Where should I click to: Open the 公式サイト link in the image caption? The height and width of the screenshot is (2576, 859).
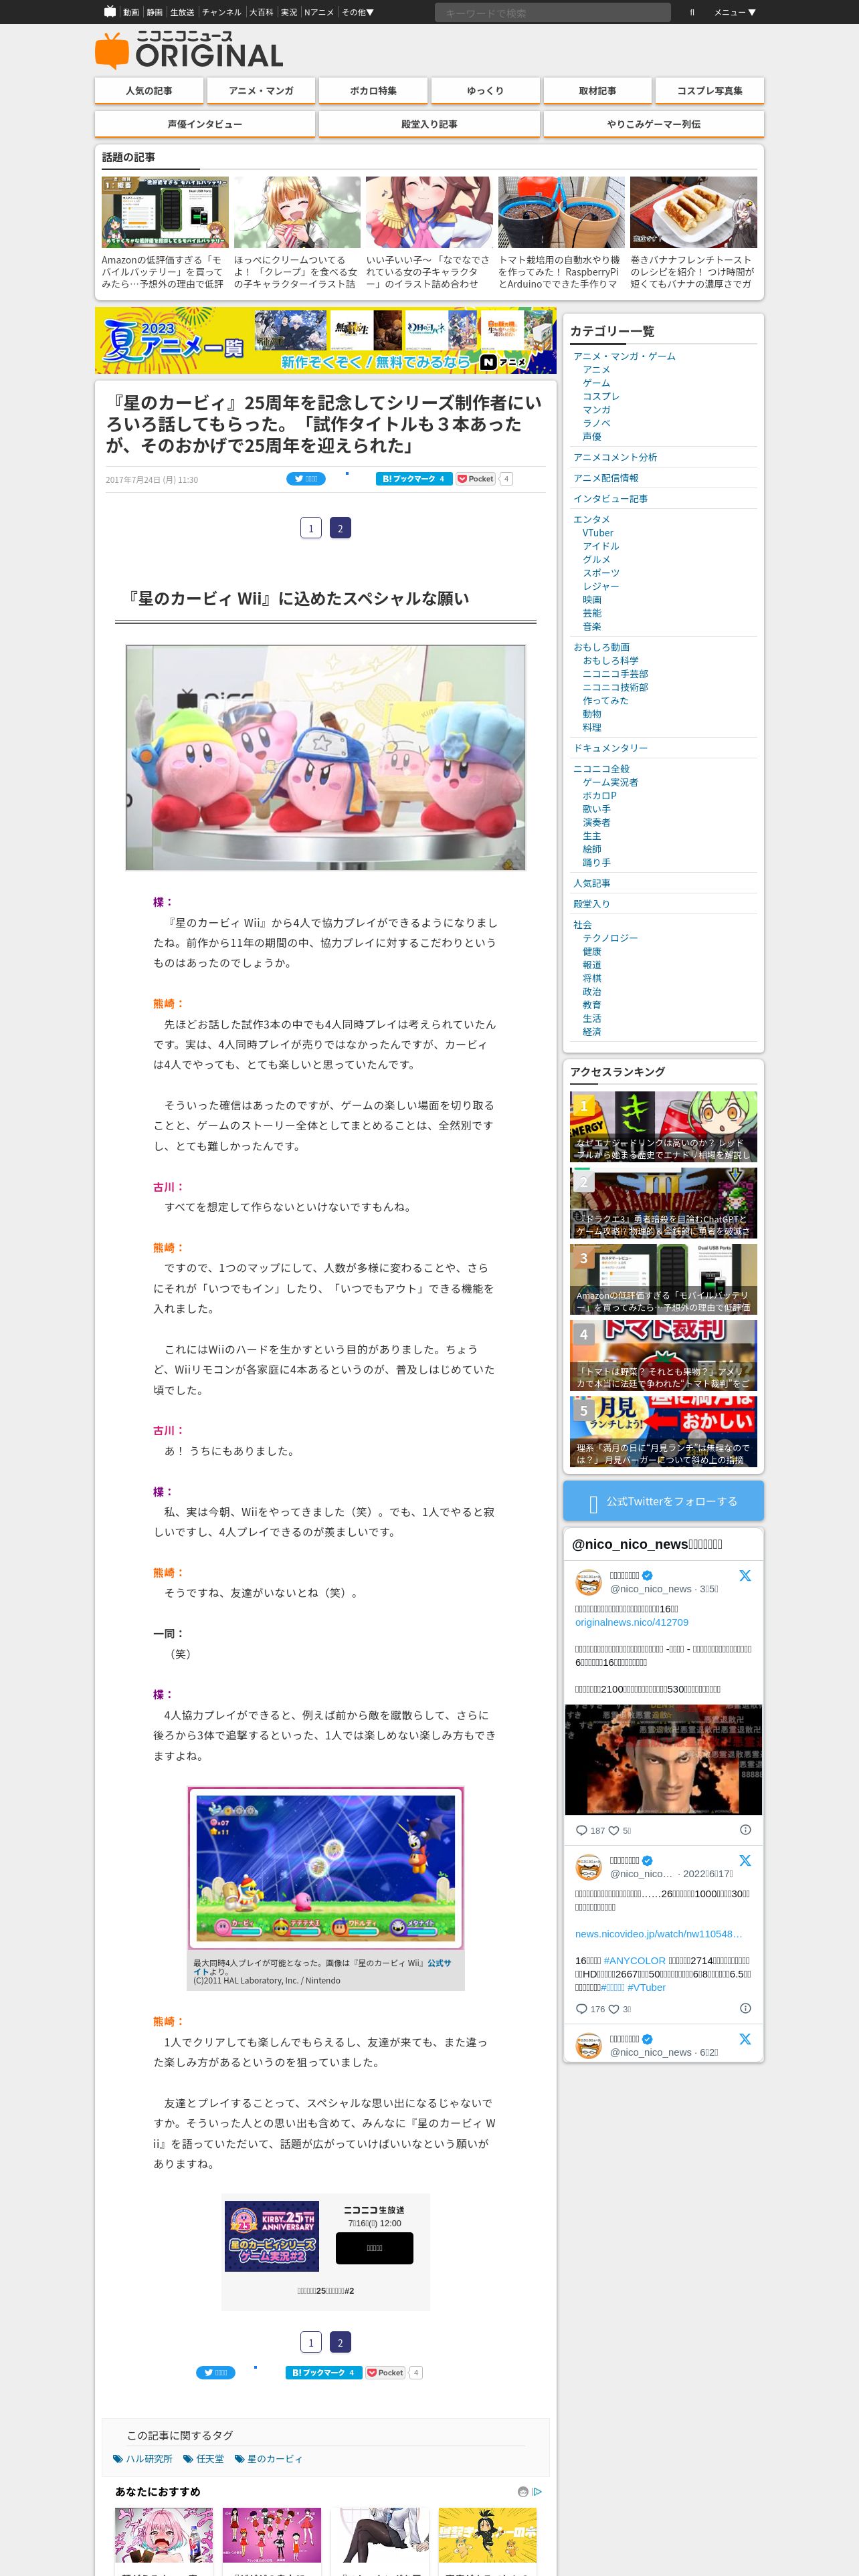click(439, 1964)
